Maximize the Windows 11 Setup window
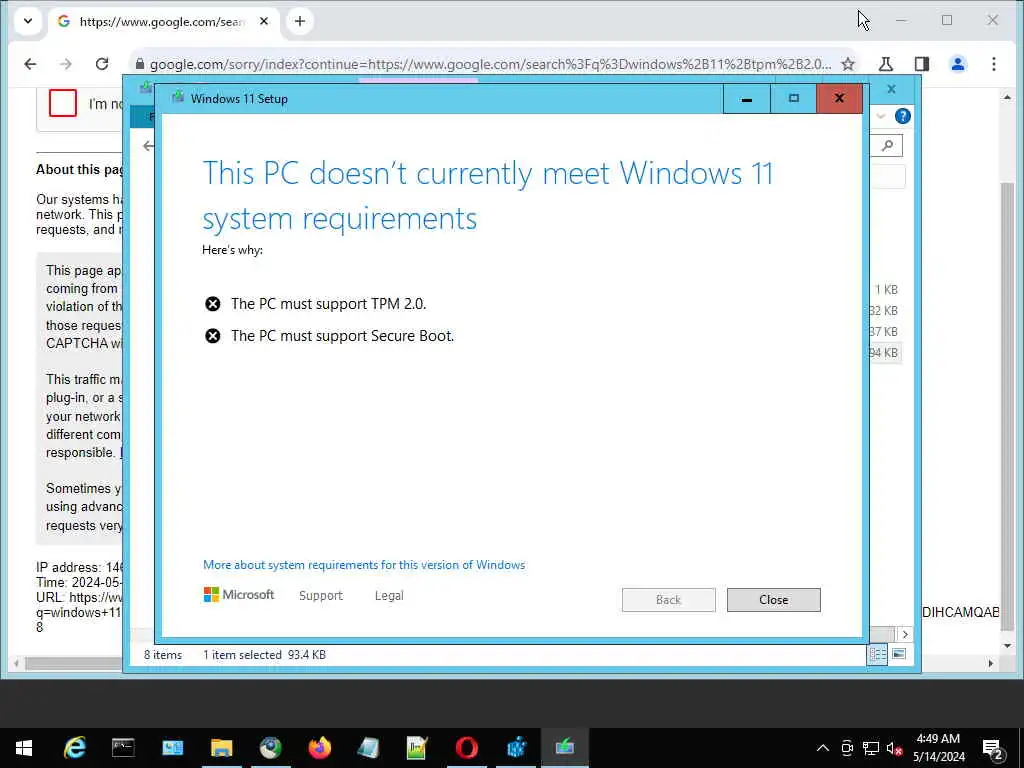 (x=793, y=99)
